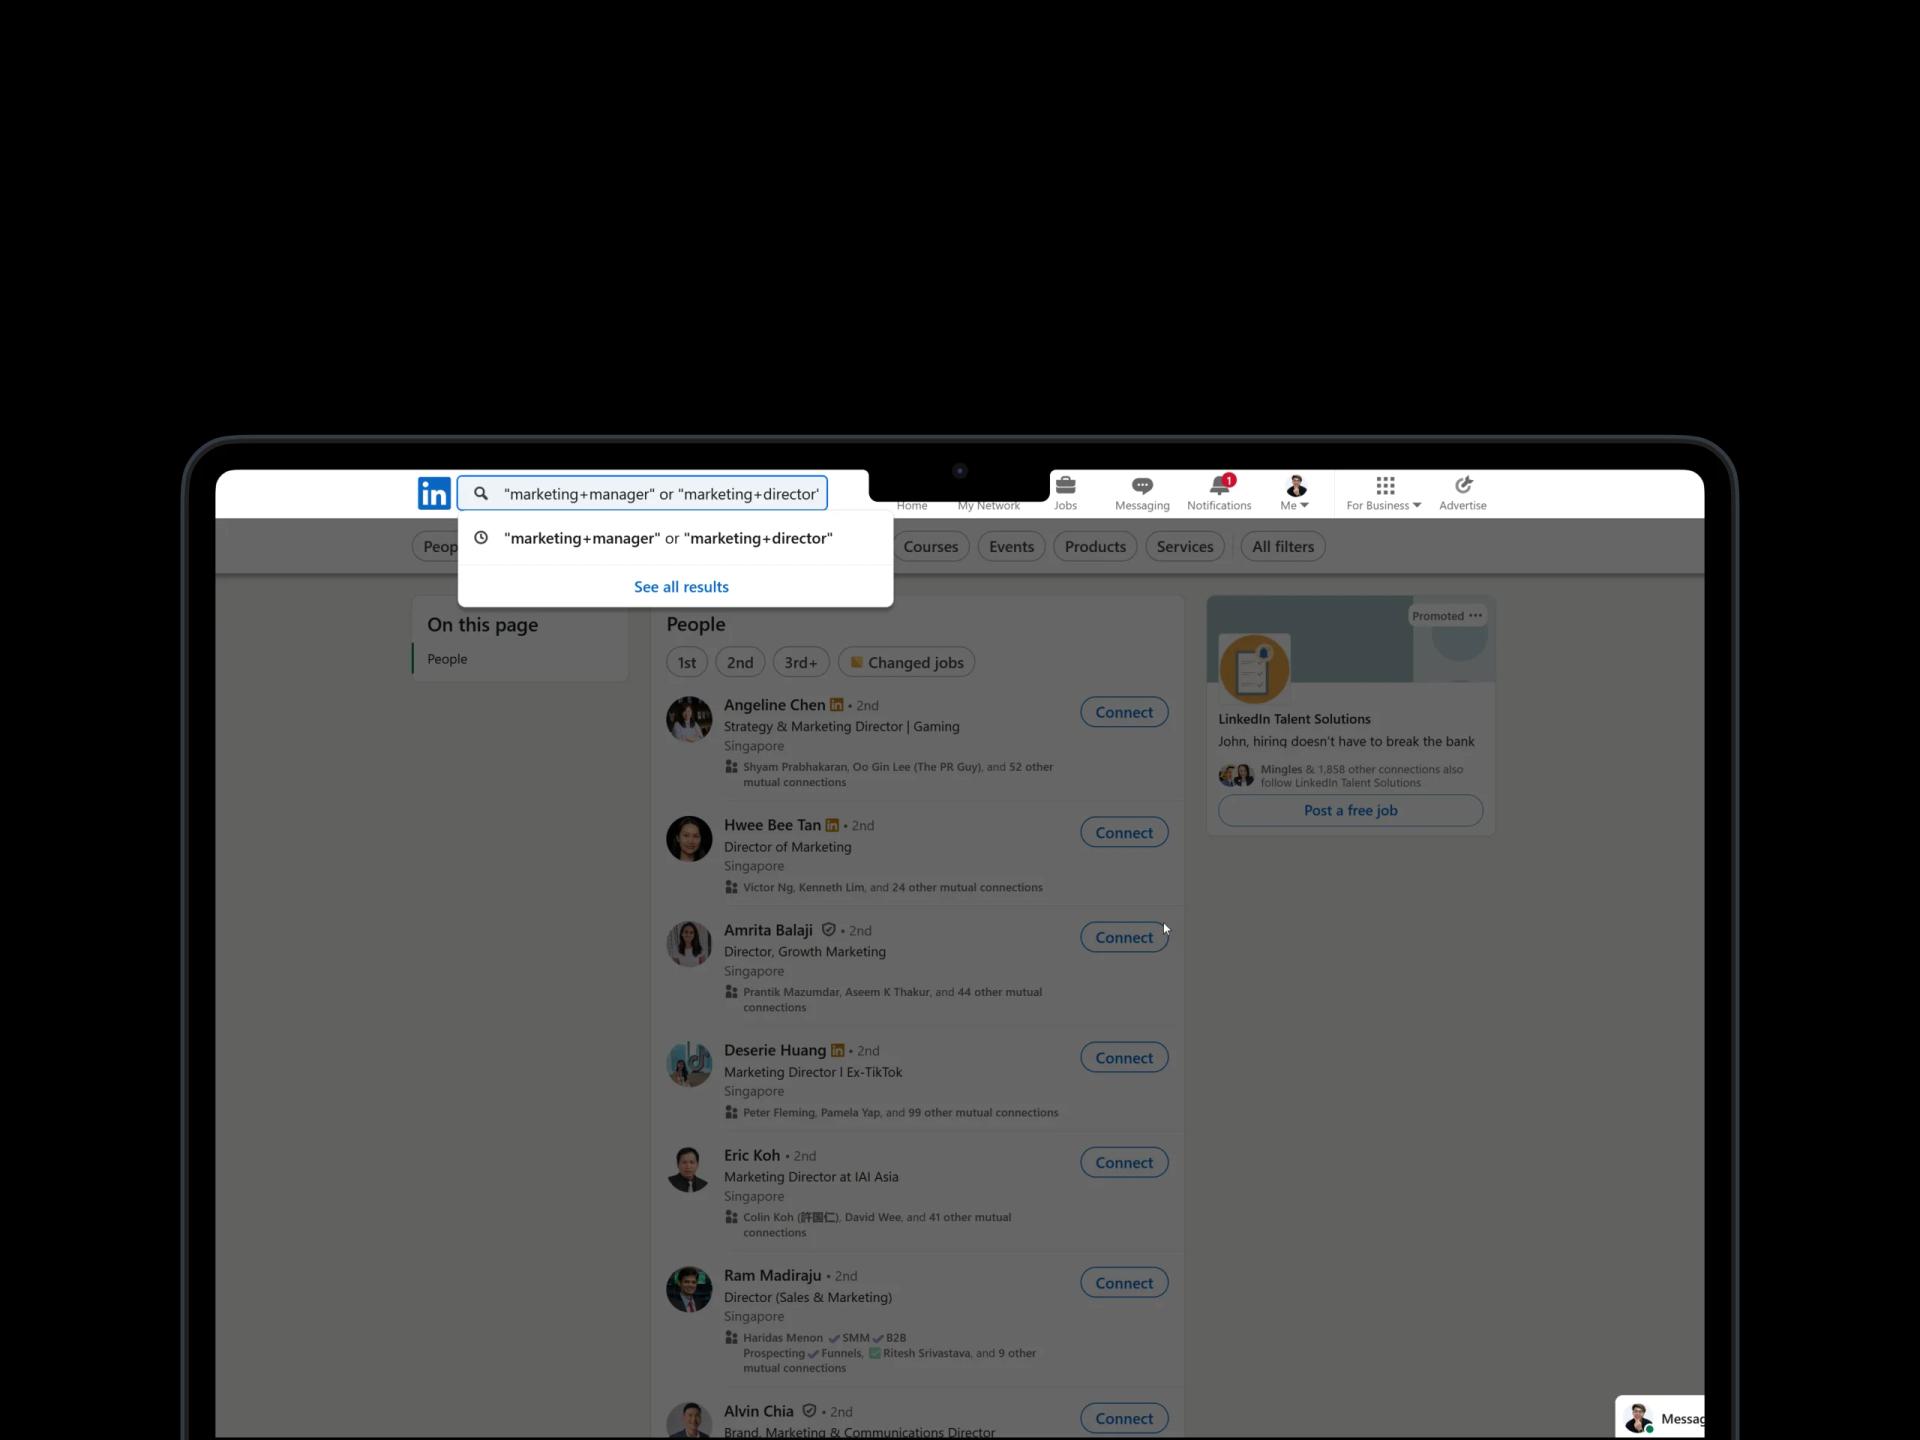The height and width of the screenshot is (1440, 1920).
Task: Click See all results link
Action: (680, 585)
